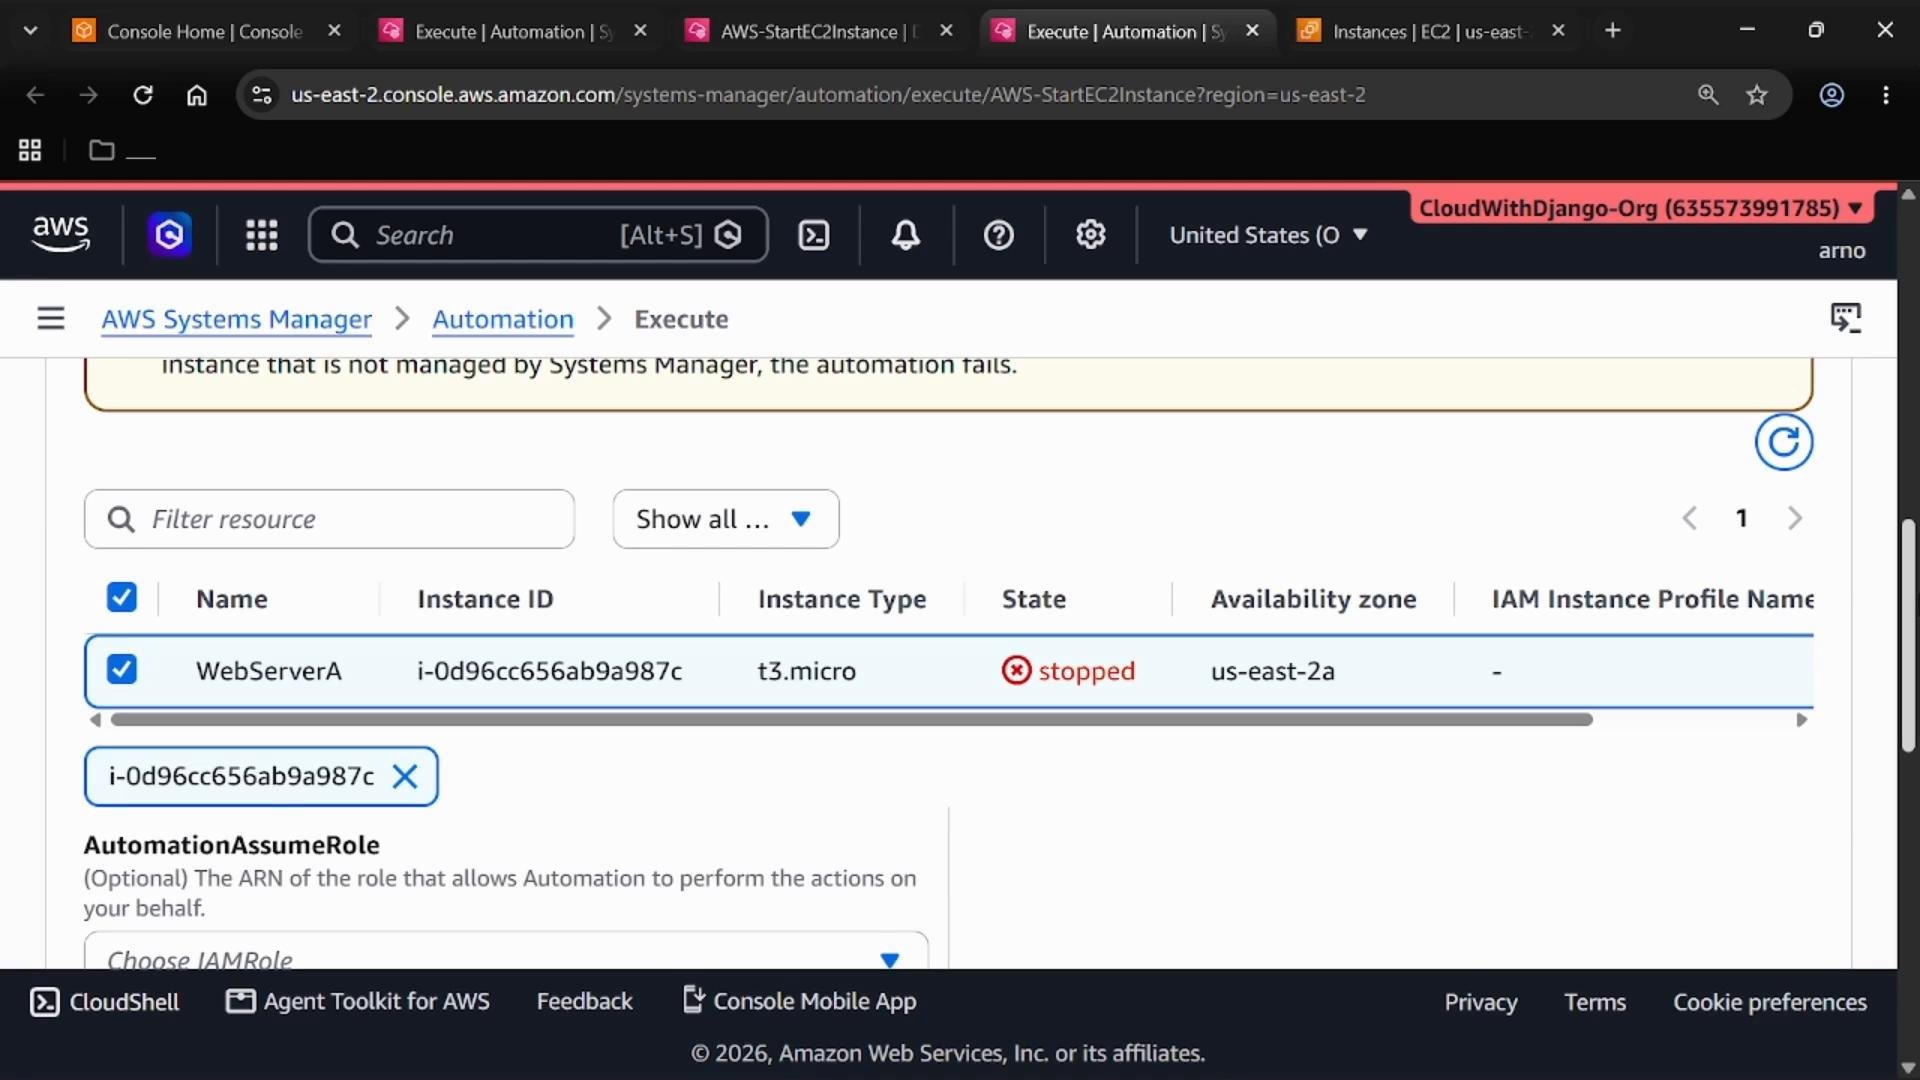Image resolution: width=1920 pixels, height=1080 pixels.
Task: Open the Choose IAMRole dropdown
Action: pyautogui.click(x=506, y=952)
